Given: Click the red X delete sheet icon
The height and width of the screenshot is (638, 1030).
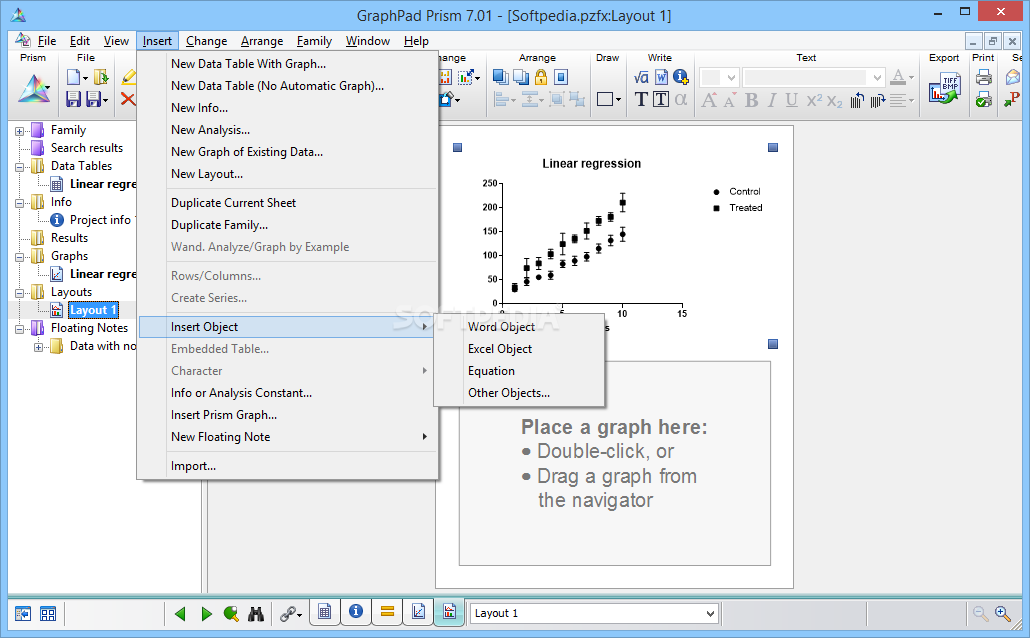Looking at the screenshot, I should (128, 99).
